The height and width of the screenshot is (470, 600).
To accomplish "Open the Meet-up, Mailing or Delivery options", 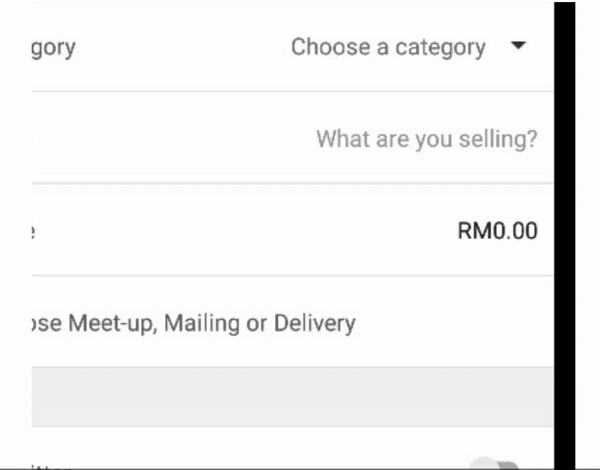I will 293,321.
